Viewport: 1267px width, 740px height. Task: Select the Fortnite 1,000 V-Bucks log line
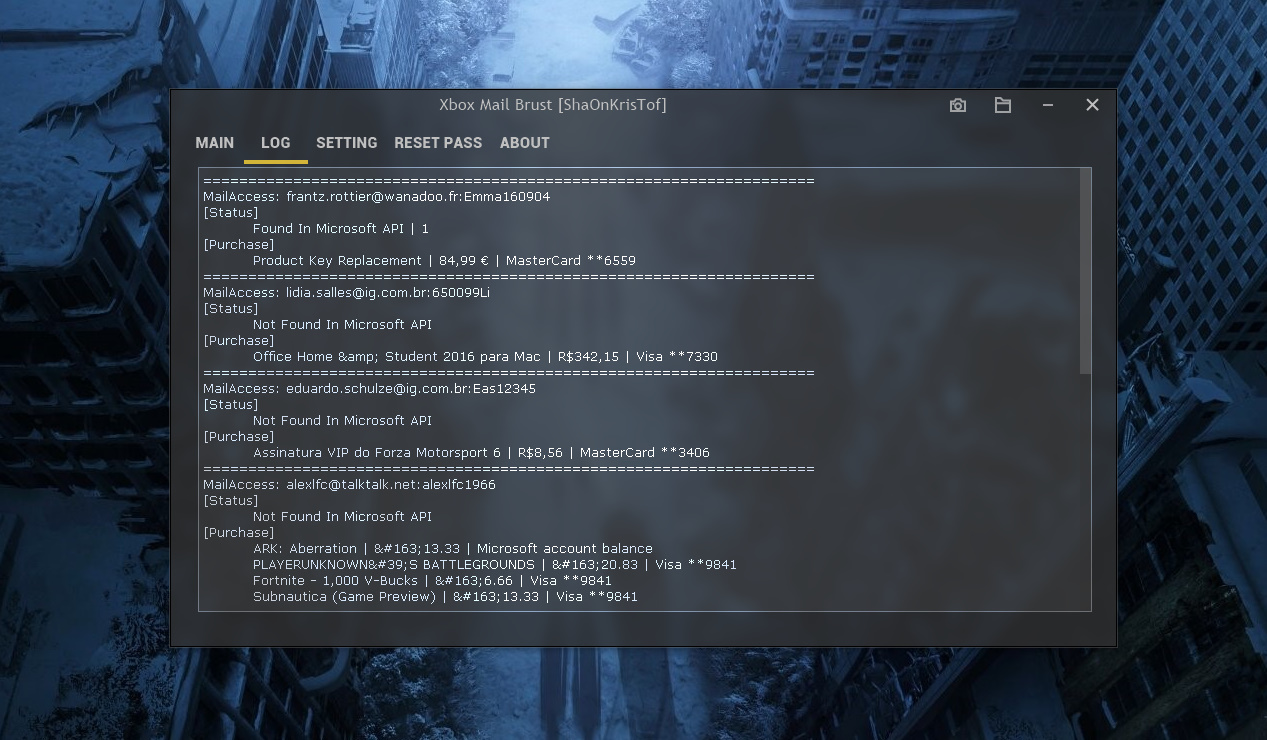point(432,581)
